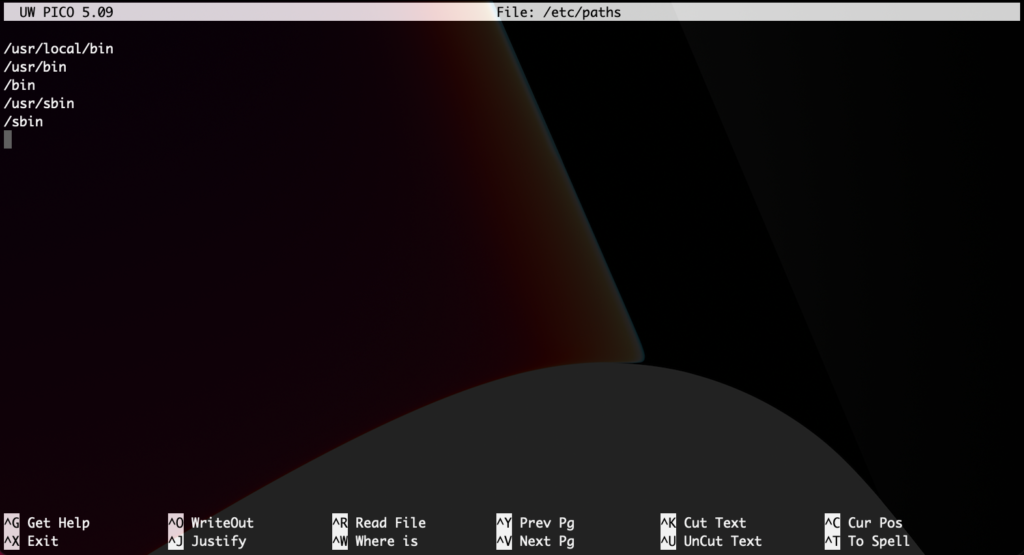This screenshot has width=1024, height=555.
Task: Choose the ^C Cur Pos command
Action: (863, 523)
